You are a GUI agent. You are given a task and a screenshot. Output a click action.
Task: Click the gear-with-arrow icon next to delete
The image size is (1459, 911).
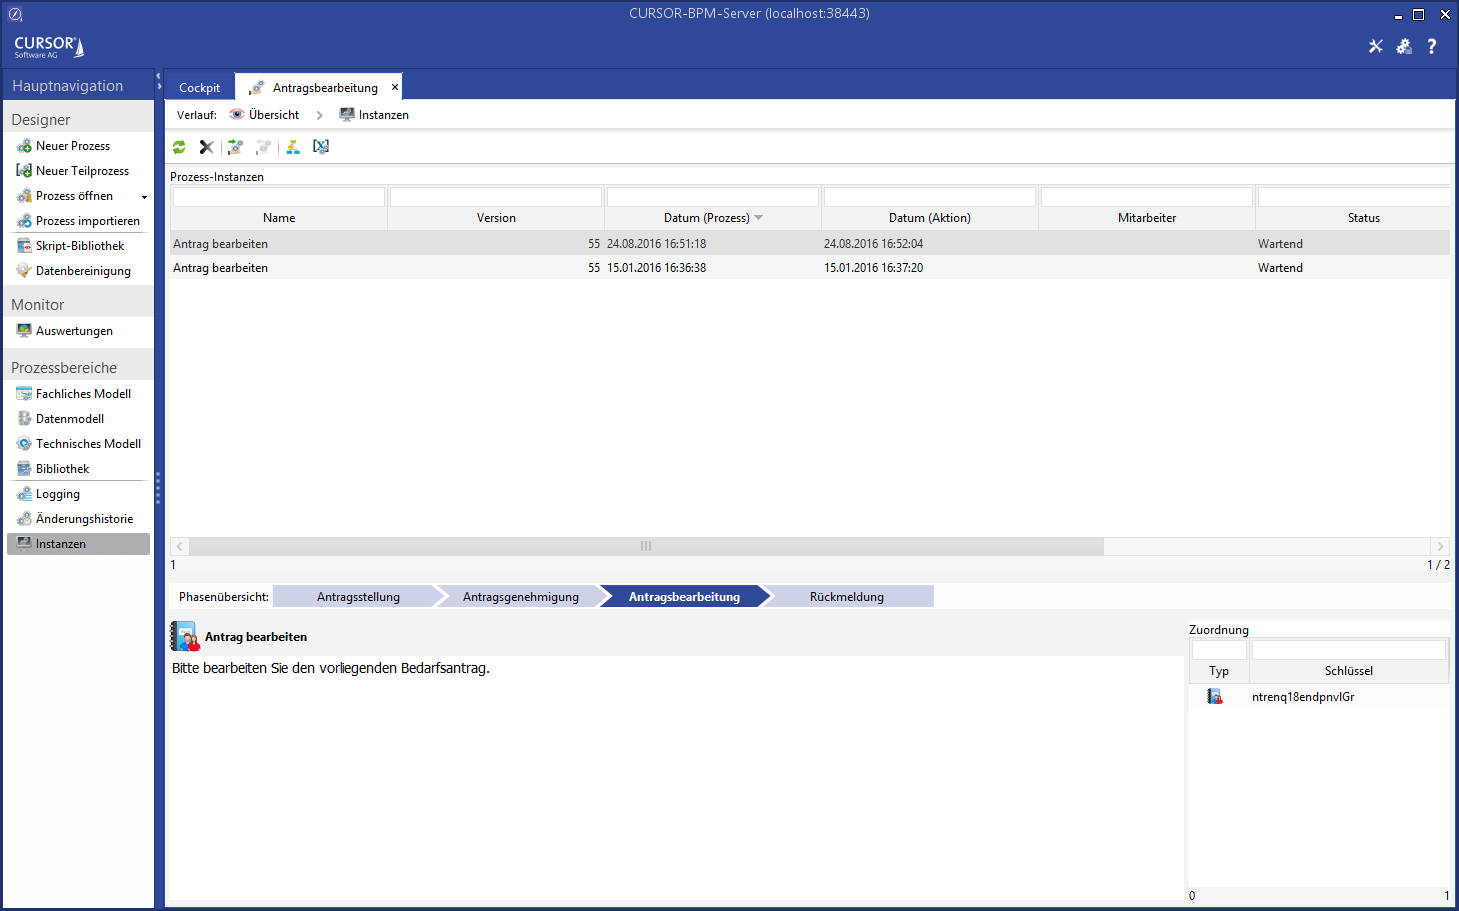point(236,147)
